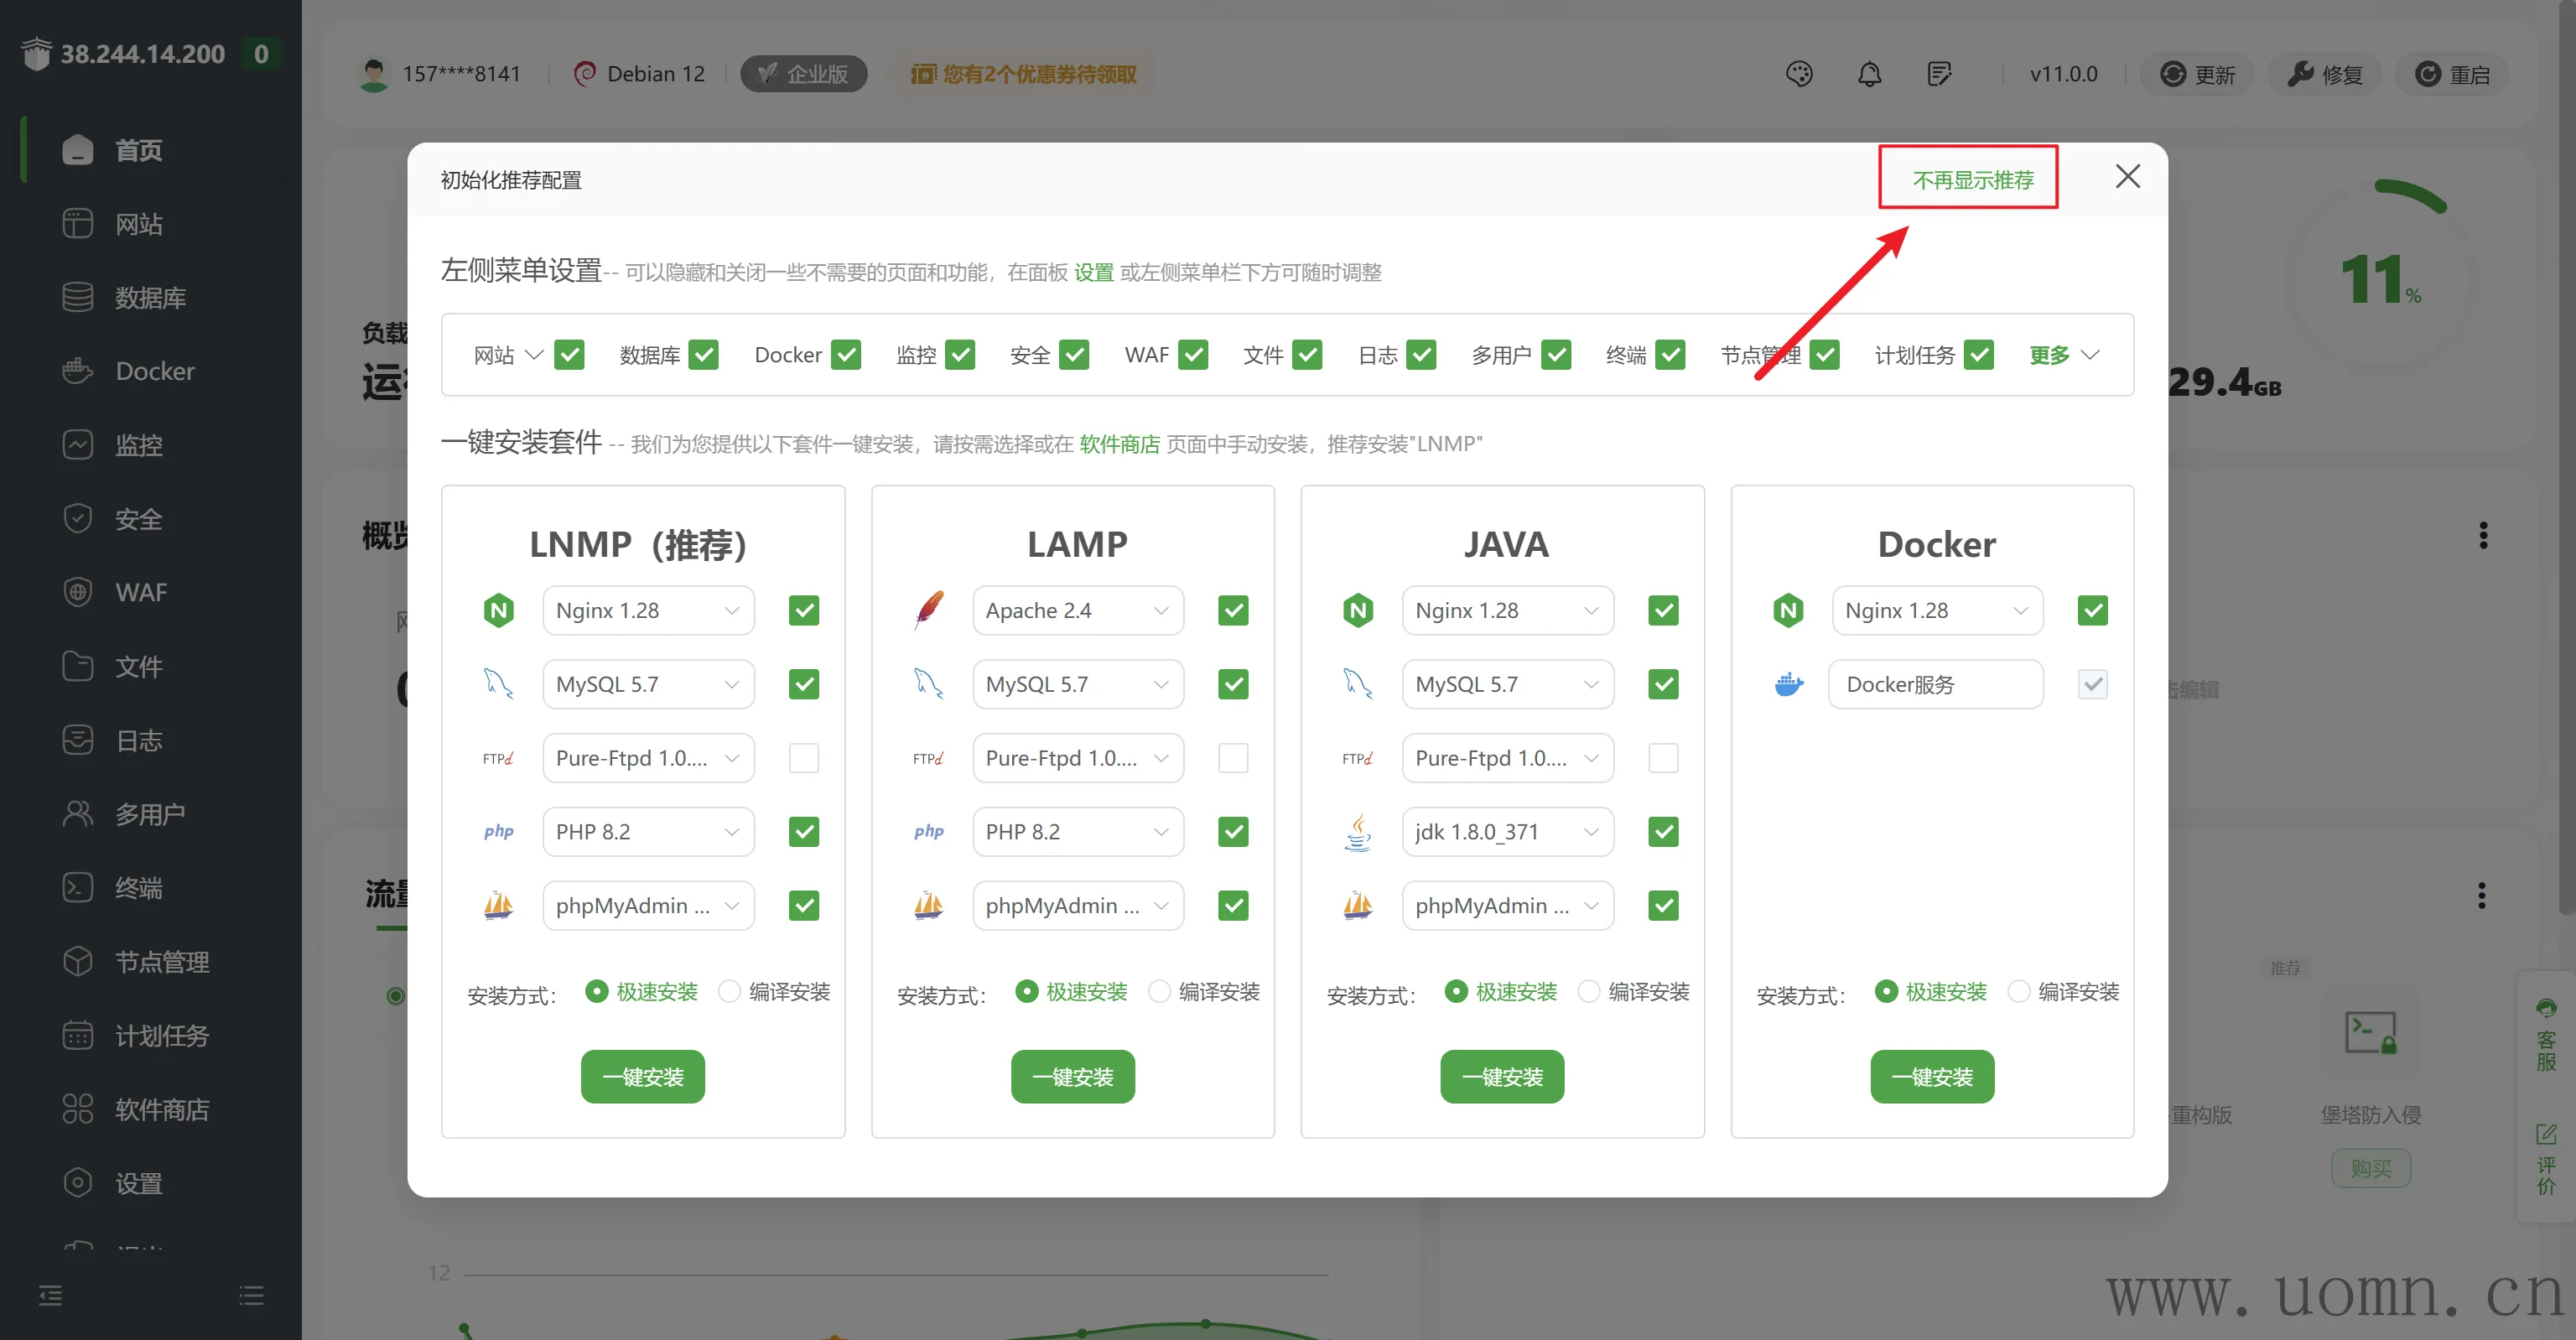Open the theme palette icon
Image resolution: width=2576 pixels, height=1340 pixels.
[x=1799, y=74]
